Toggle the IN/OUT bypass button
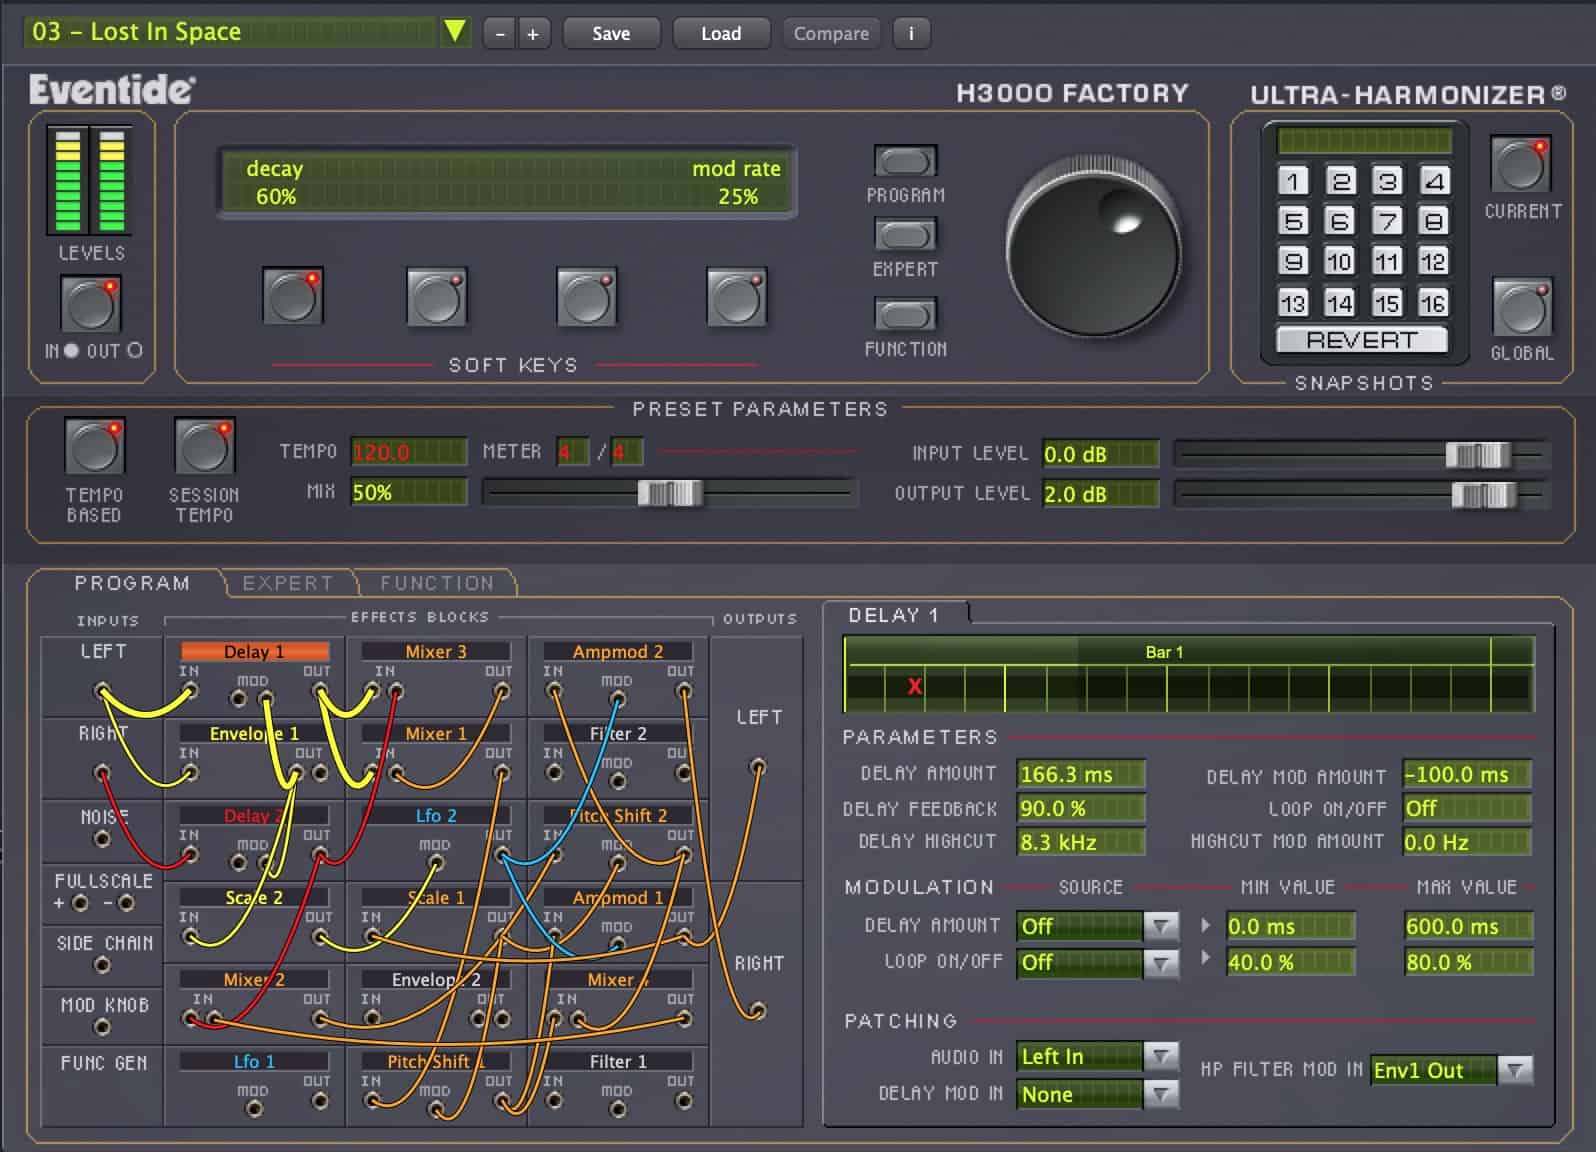The image size is (1596, 1152). coord(91,304)
